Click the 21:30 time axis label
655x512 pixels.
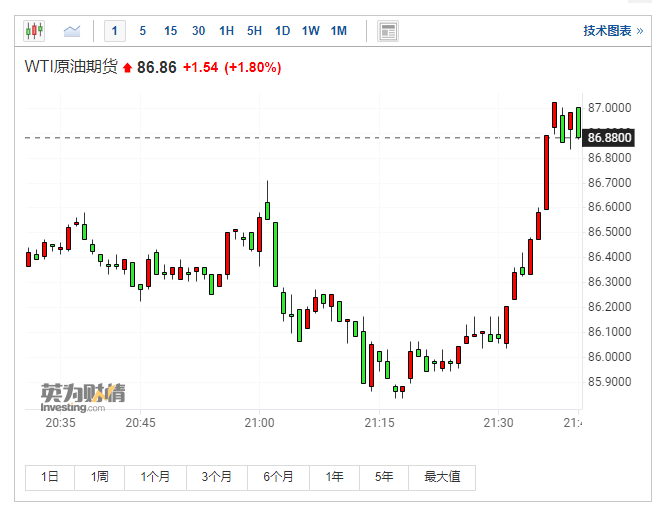click(x=498, y=423)
